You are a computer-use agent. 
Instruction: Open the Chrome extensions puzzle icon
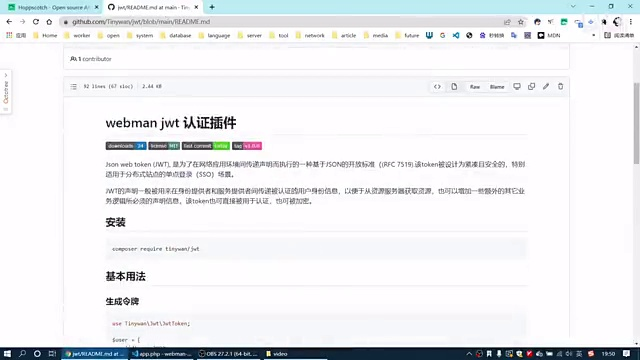pyautogui.click(x=604, y=22)
